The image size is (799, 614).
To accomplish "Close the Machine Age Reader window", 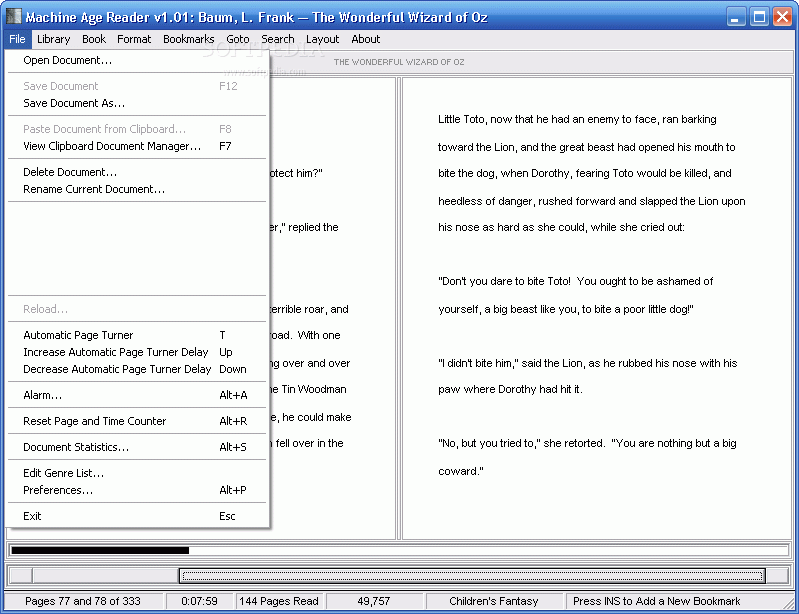I will [783, 17].
